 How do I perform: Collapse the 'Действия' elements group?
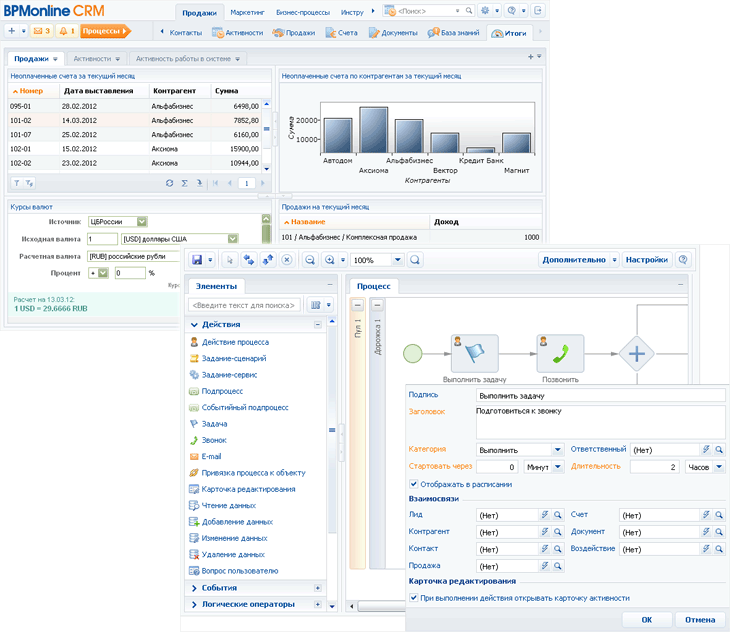tap(317, 324)
